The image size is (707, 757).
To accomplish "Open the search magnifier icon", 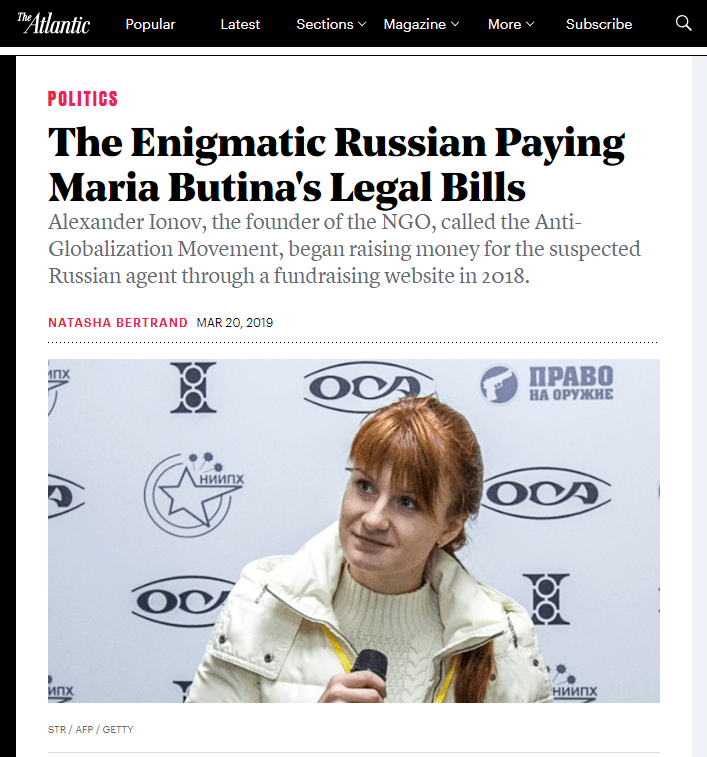I will [x=683, y=23].
